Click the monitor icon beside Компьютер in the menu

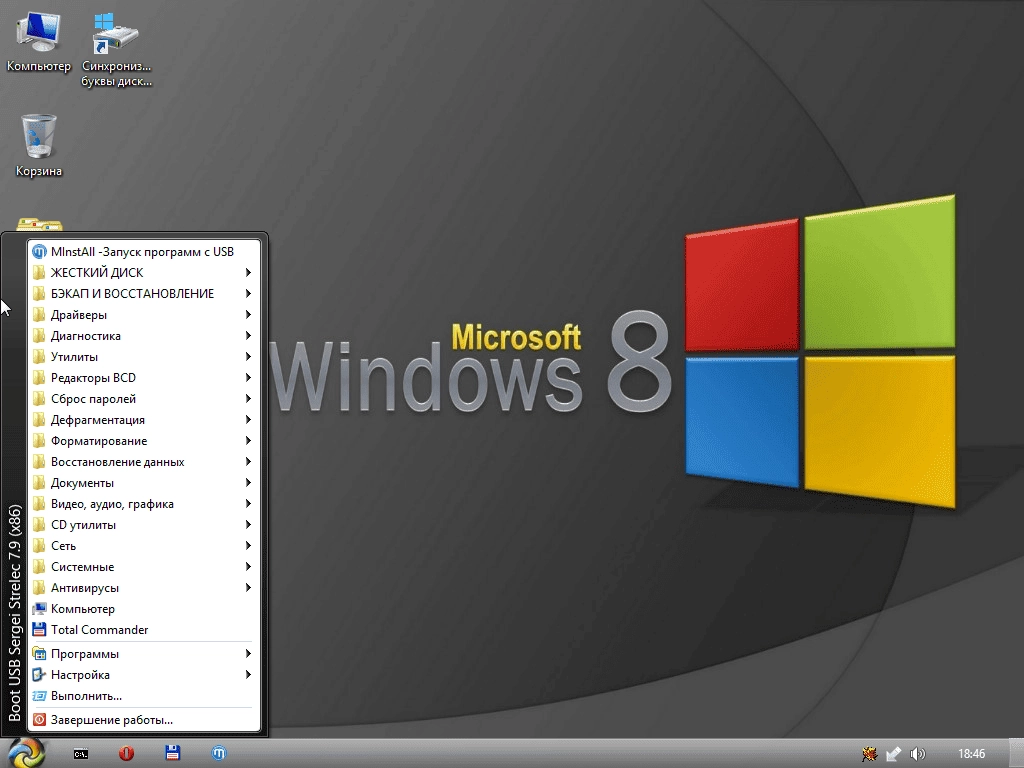[x=39, y=609]
